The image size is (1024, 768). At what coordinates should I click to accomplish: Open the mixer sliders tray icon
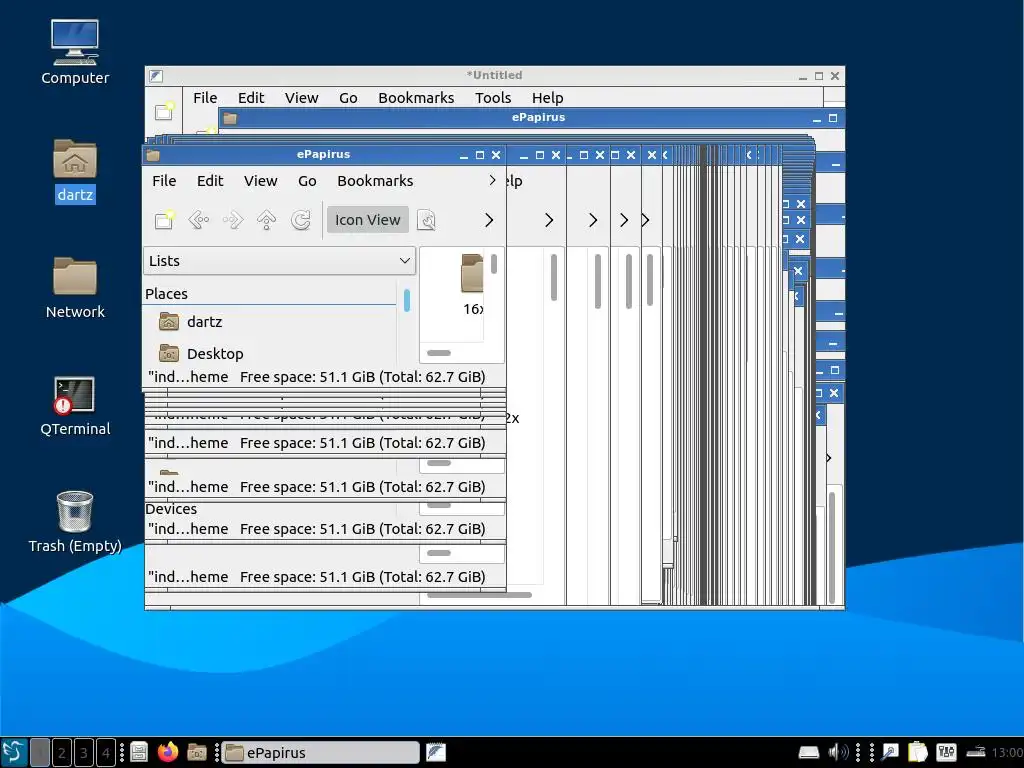point(946,752)
